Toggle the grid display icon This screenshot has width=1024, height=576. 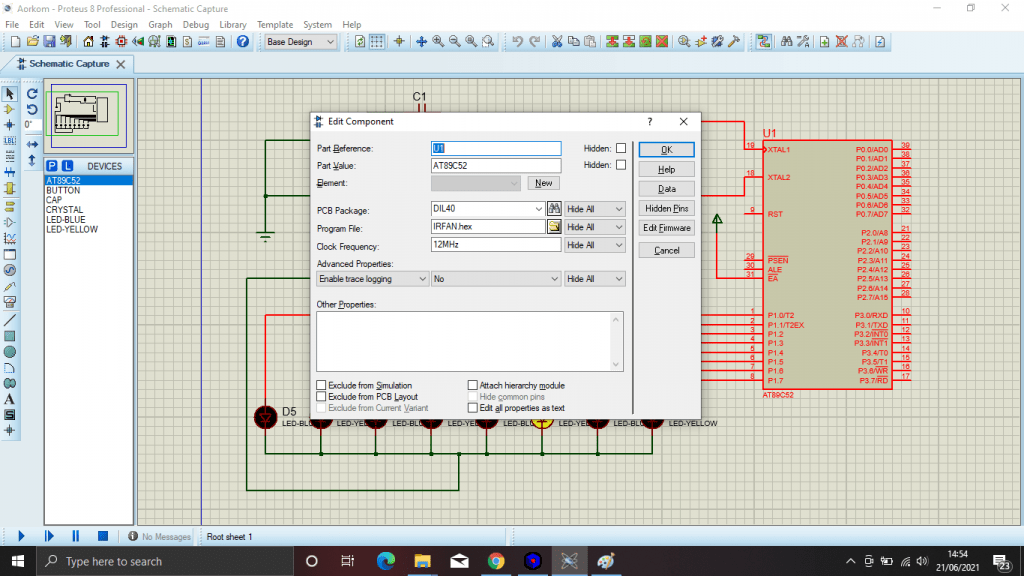click(x=377, y=42)
